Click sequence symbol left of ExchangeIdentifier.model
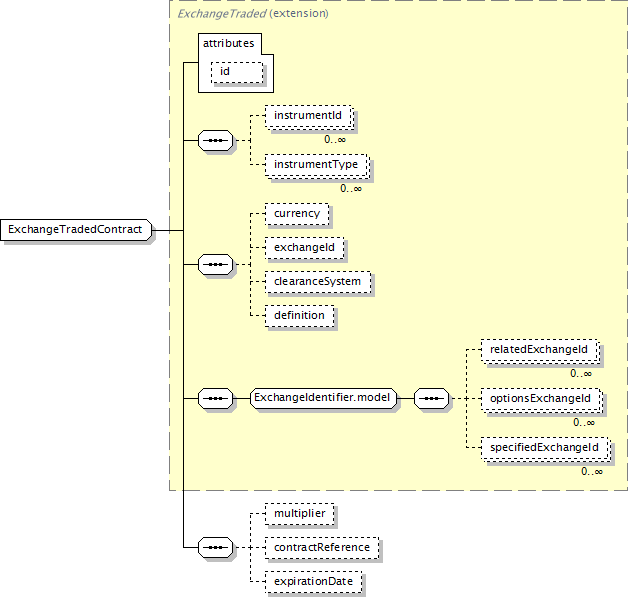This screenshot has width=628, height=598. coord(216,398)
